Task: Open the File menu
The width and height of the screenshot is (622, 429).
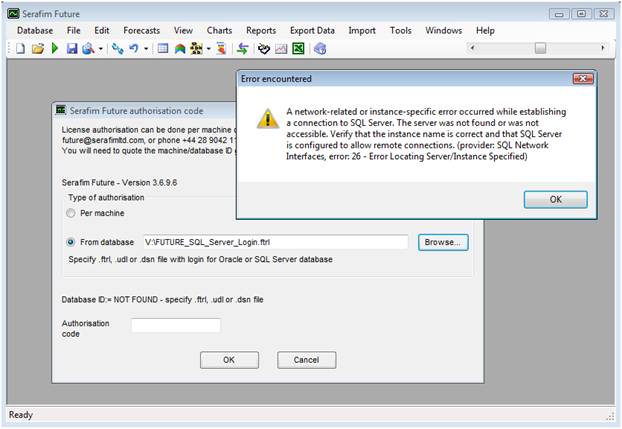Action: 73,31
